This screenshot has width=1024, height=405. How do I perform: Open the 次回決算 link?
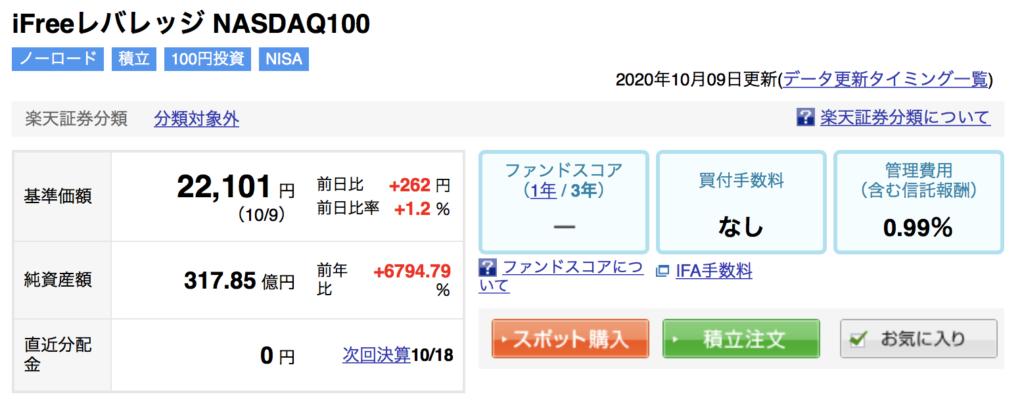tap(376, 355)
